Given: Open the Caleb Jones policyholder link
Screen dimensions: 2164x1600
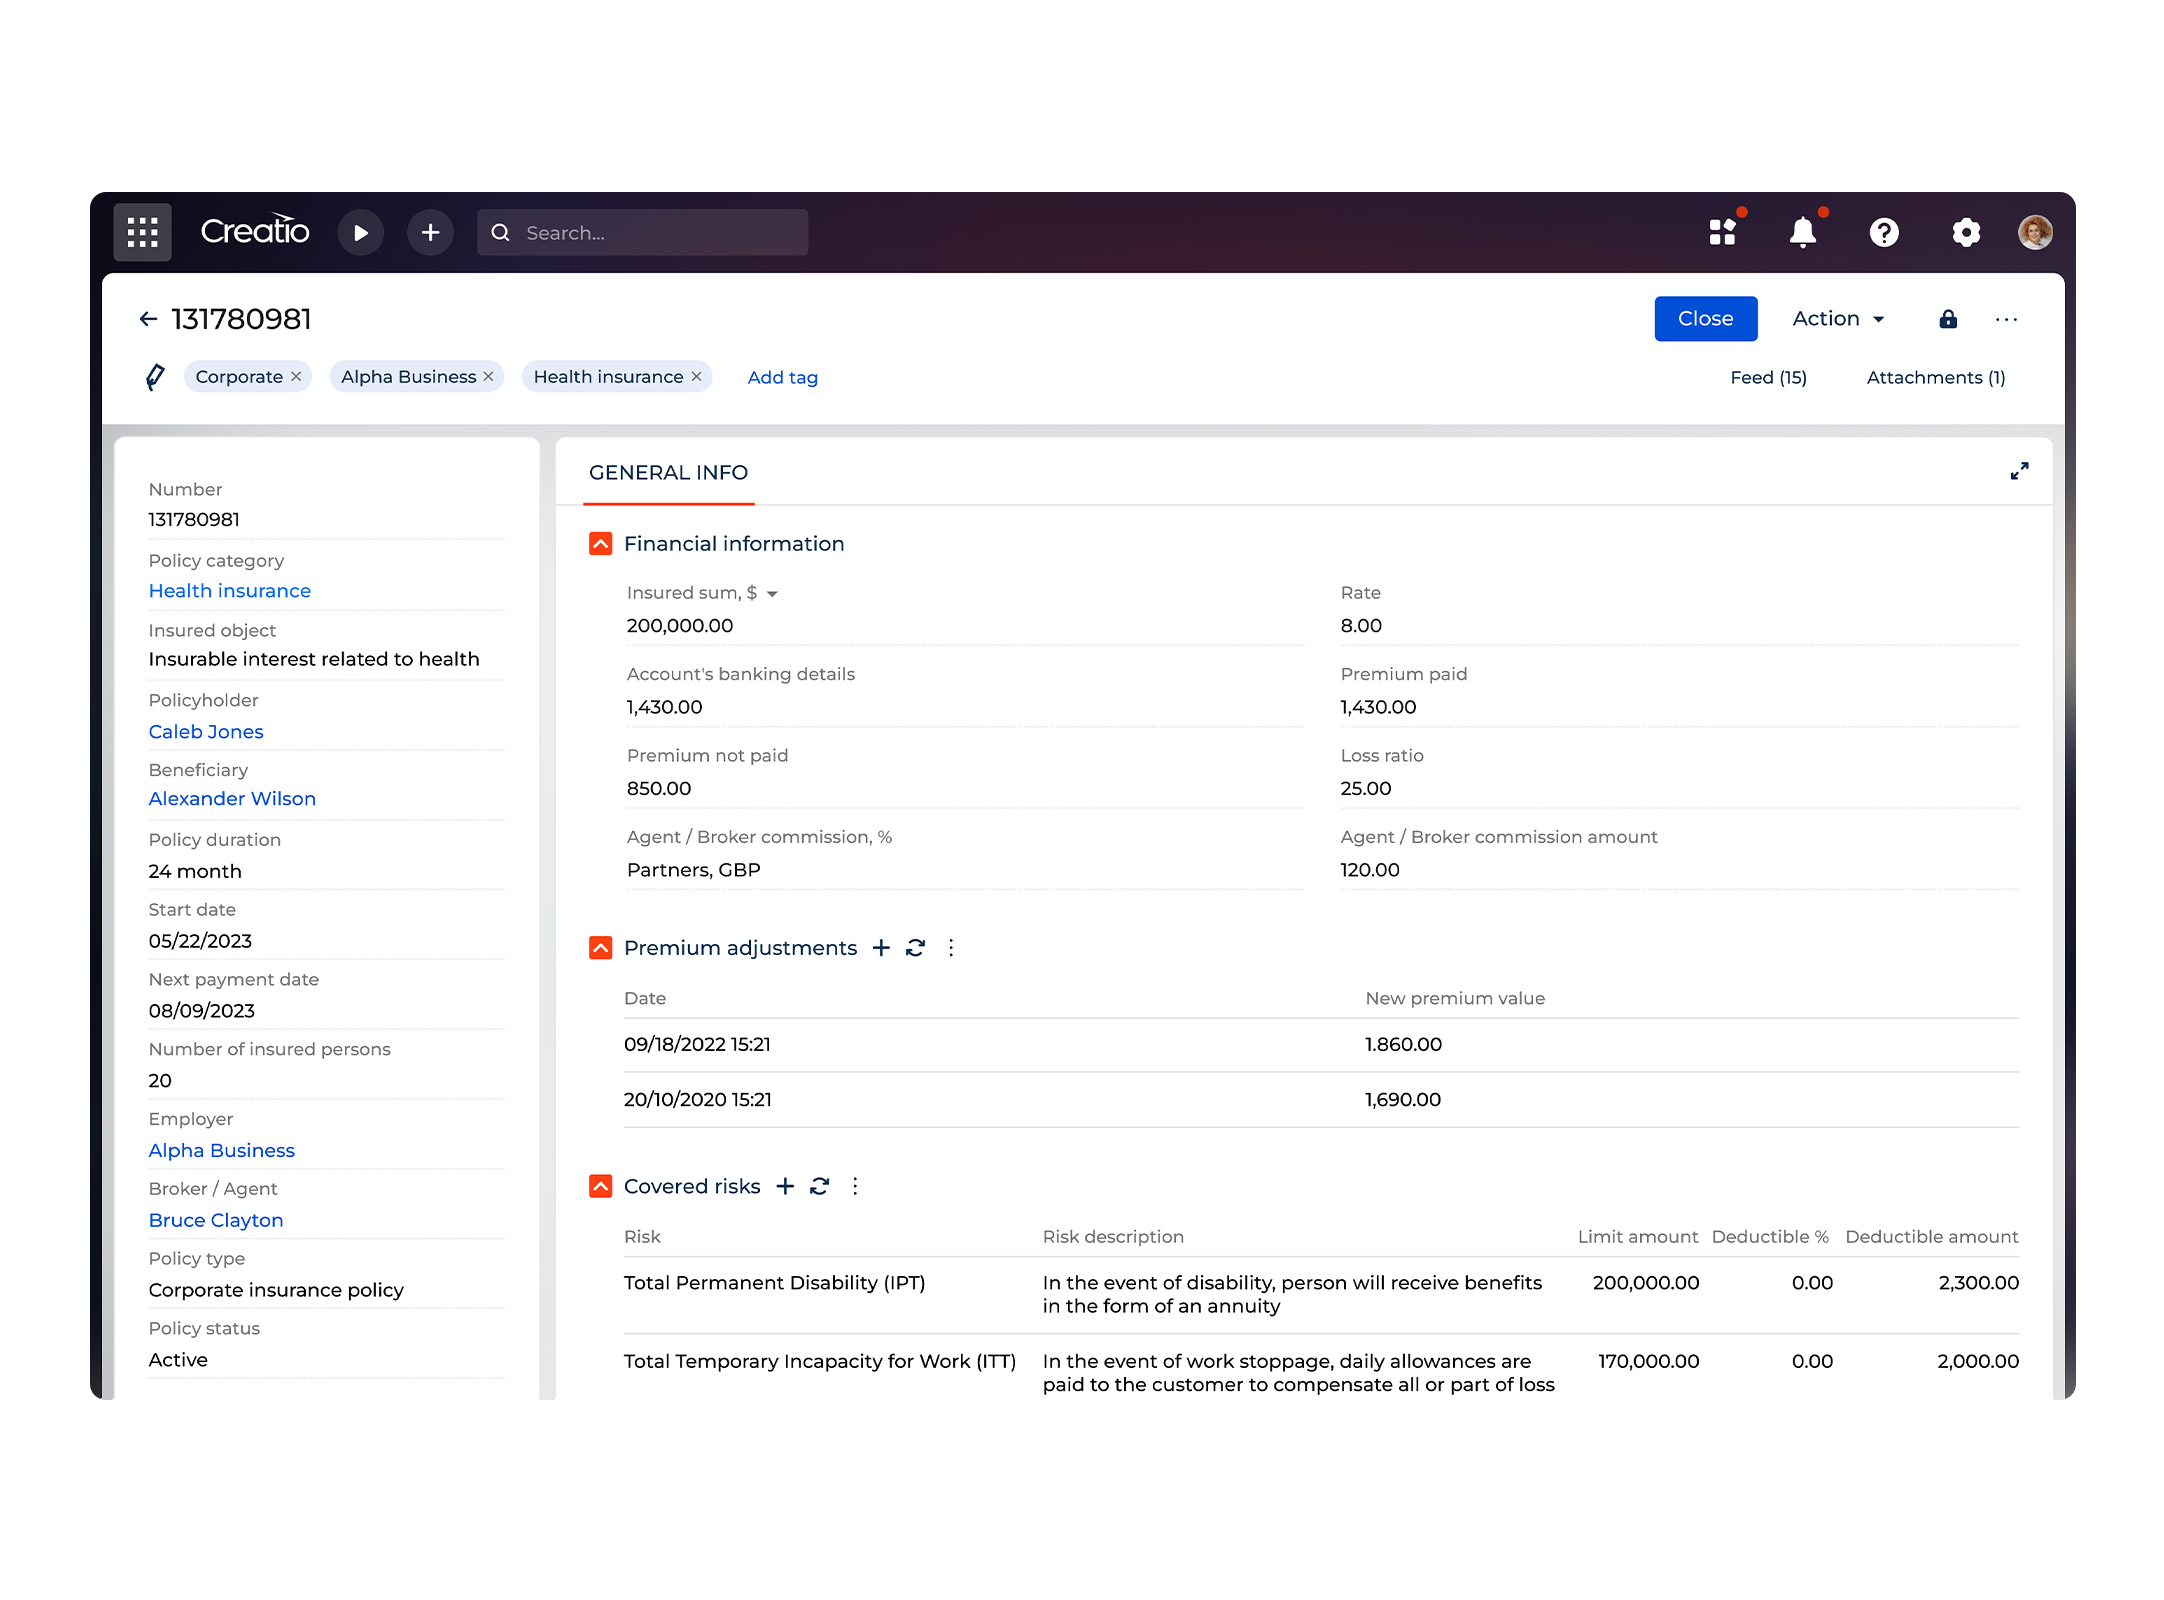Looking at the screenshot, I should click(x=206, y=731).
